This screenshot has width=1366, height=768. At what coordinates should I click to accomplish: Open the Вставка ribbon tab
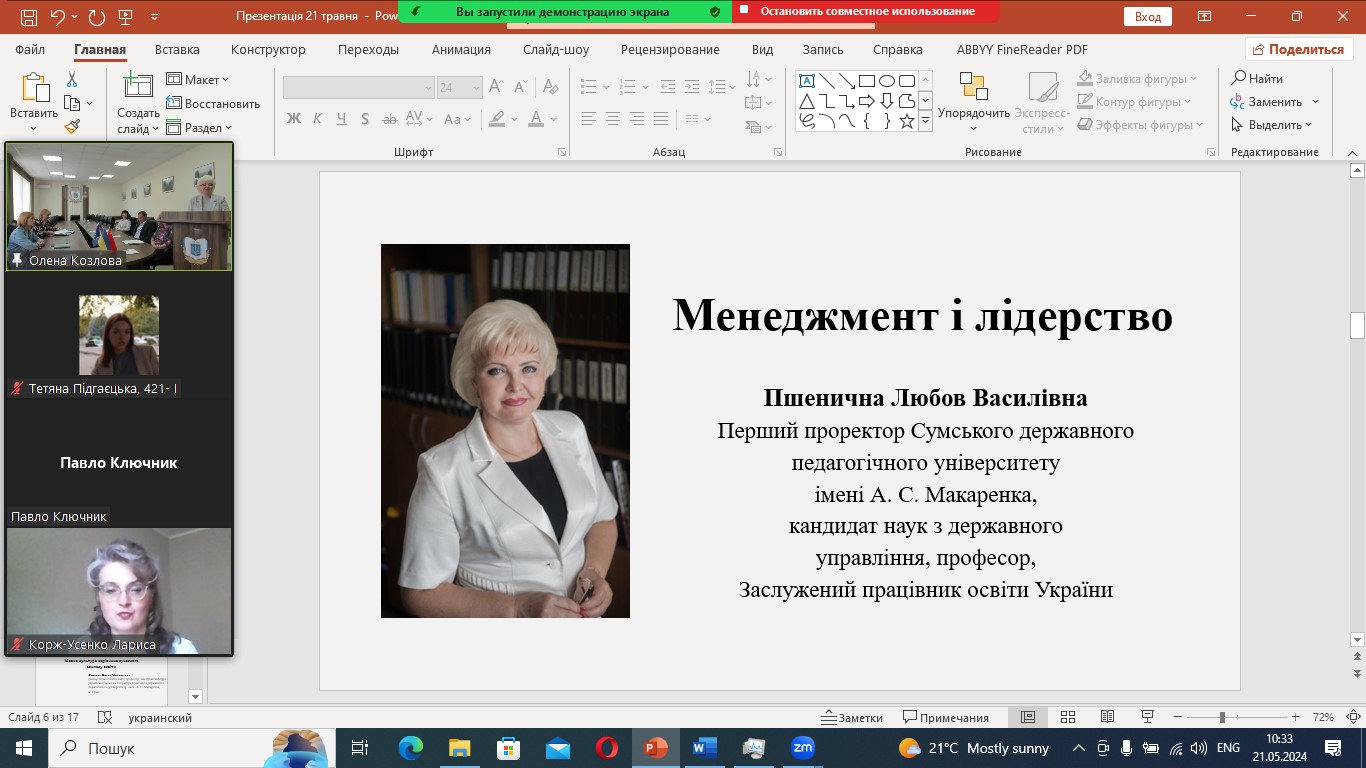(x=177, y=50)
